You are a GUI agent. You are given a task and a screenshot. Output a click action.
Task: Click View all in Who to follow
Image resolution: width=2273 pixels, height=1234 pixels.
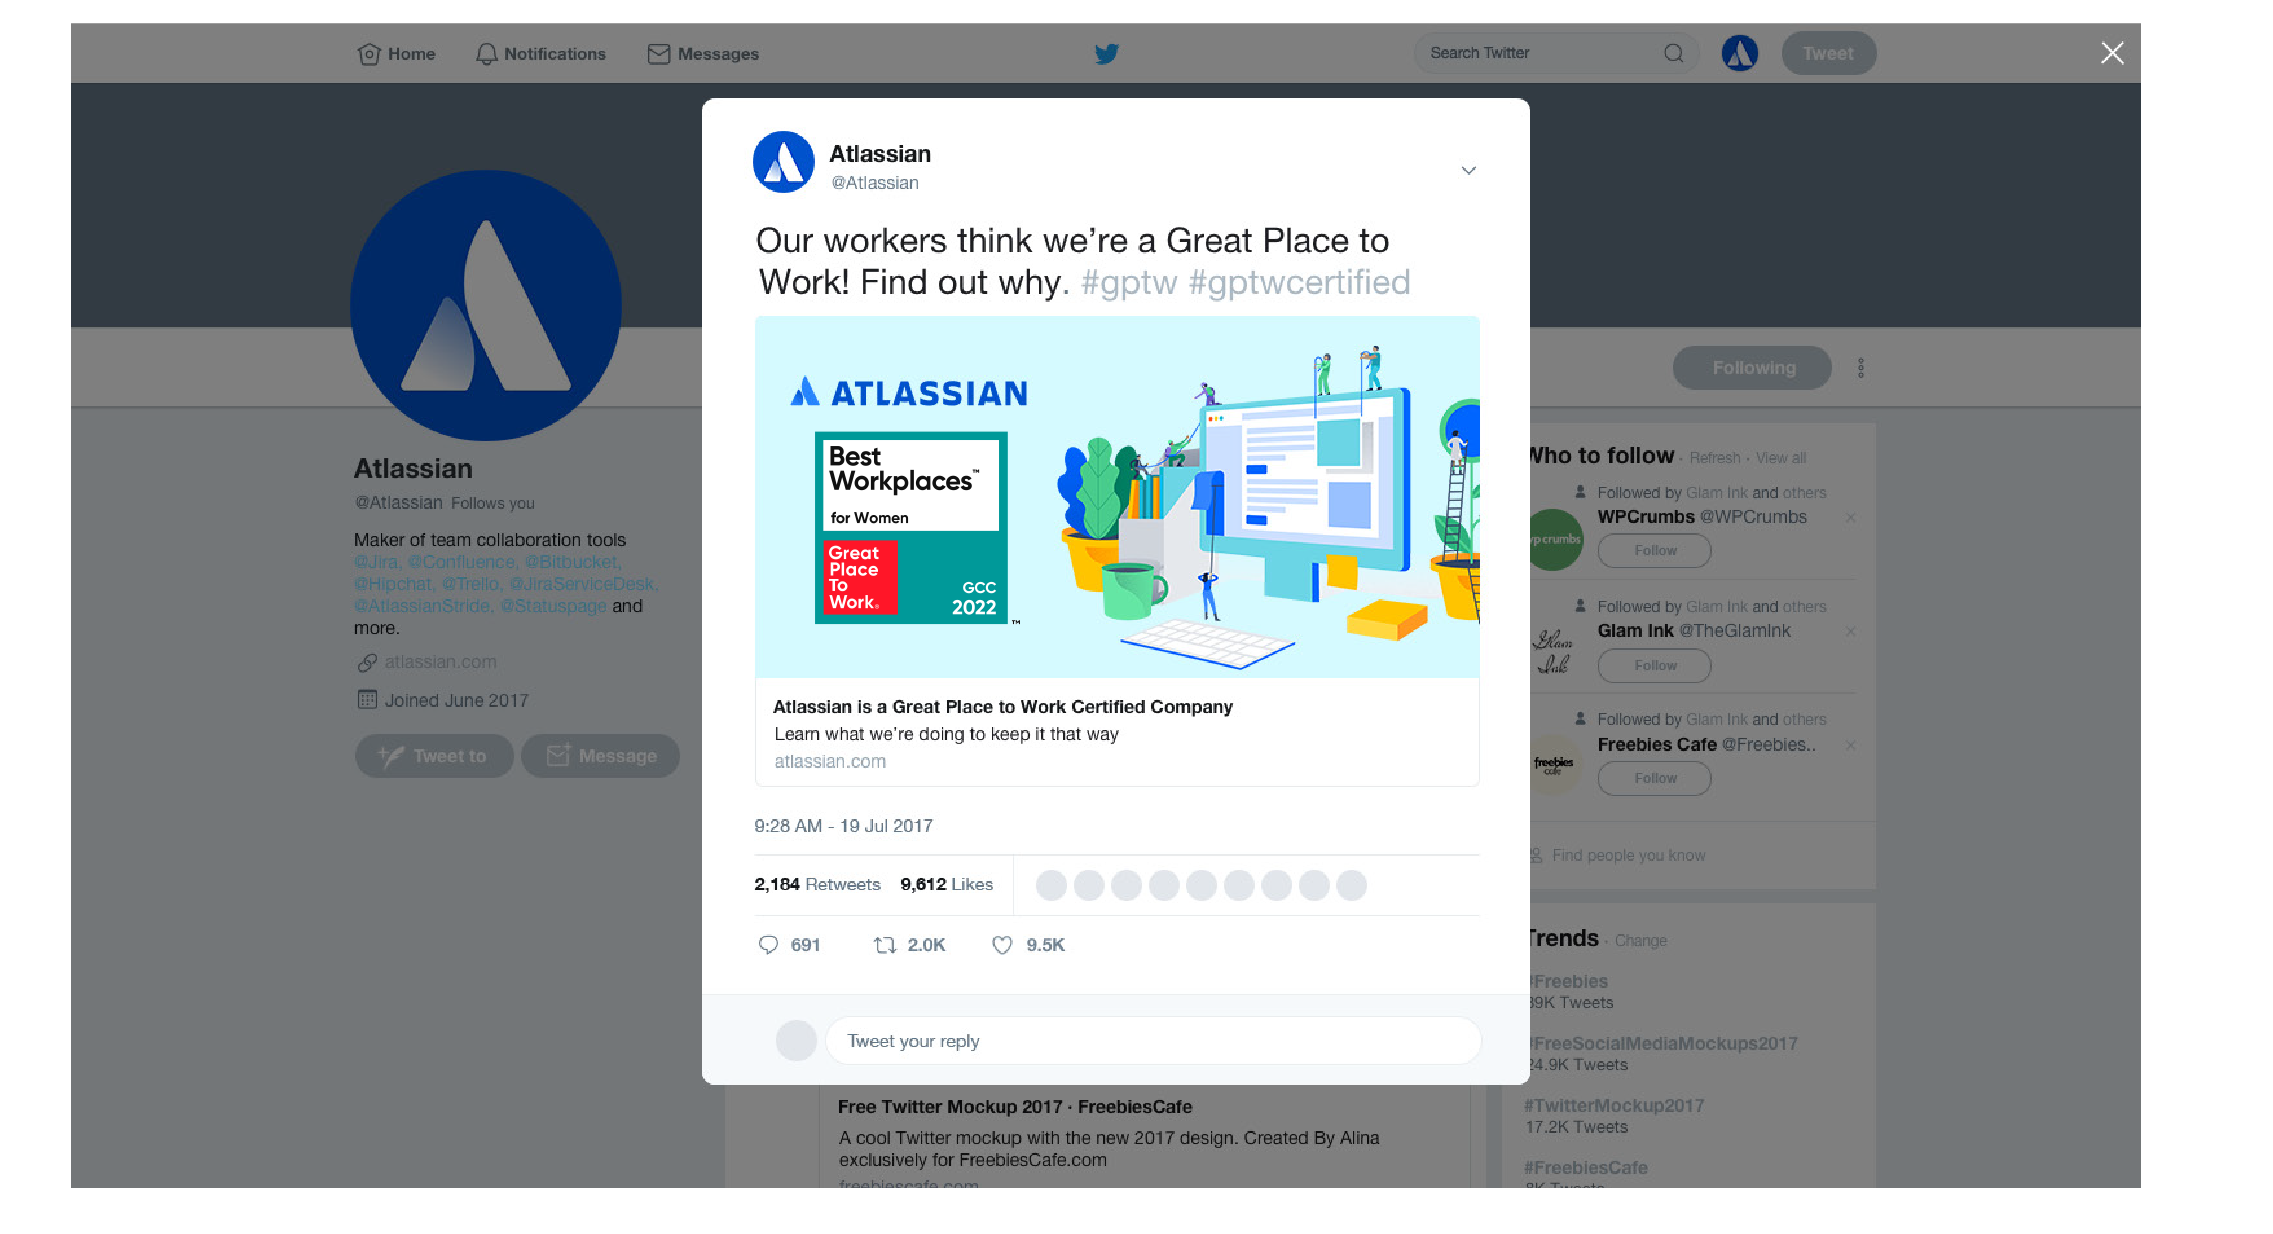[1781, 458]
